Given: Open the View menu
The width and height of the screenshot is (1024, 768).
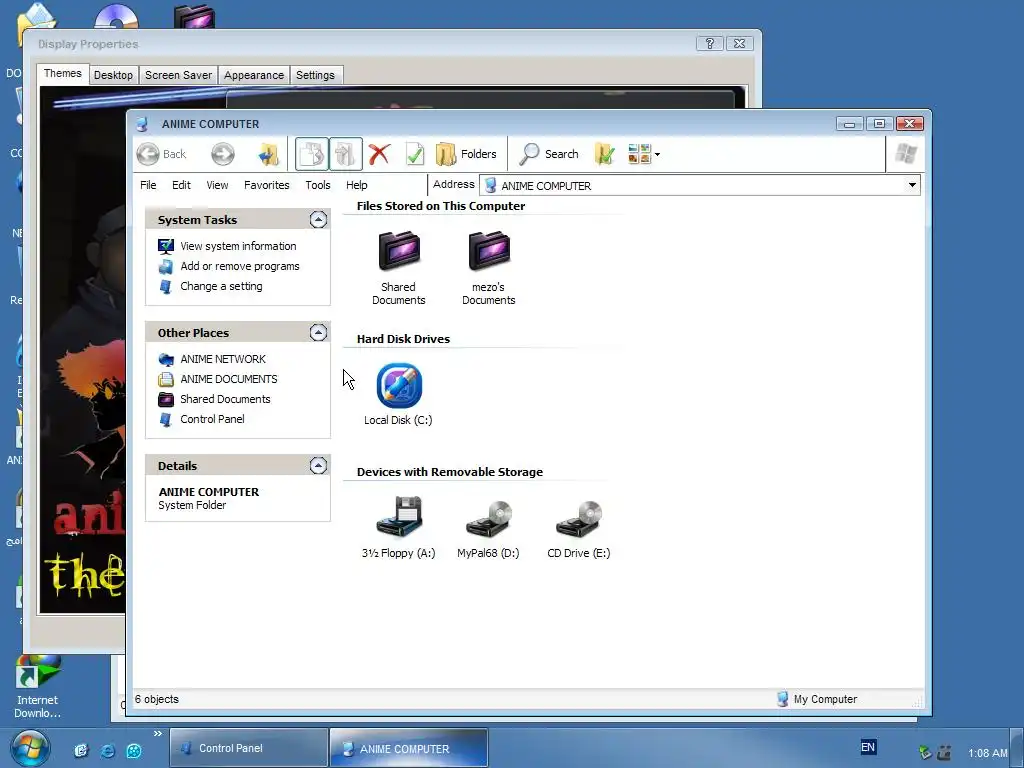Looking at the screenshot, I should pos(217,185).
